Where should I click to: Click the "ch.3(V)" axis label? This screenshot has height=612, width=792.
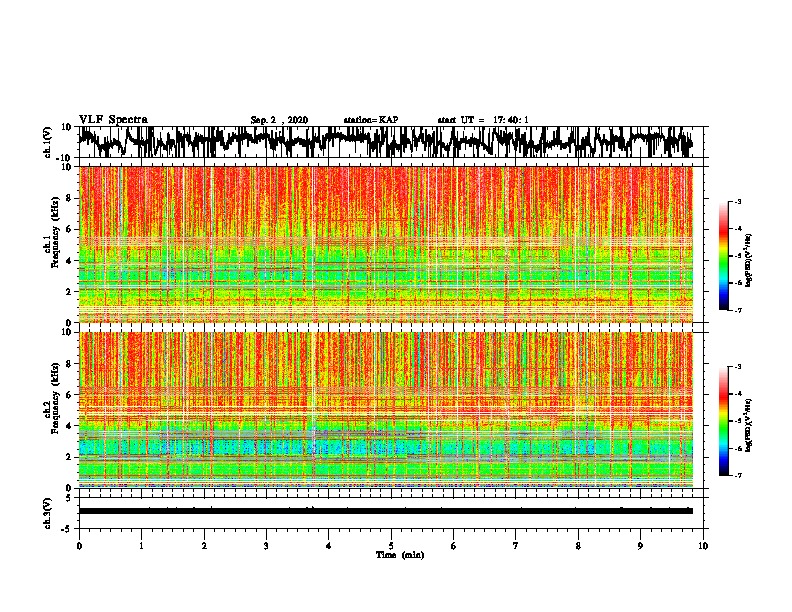(48, 513)
